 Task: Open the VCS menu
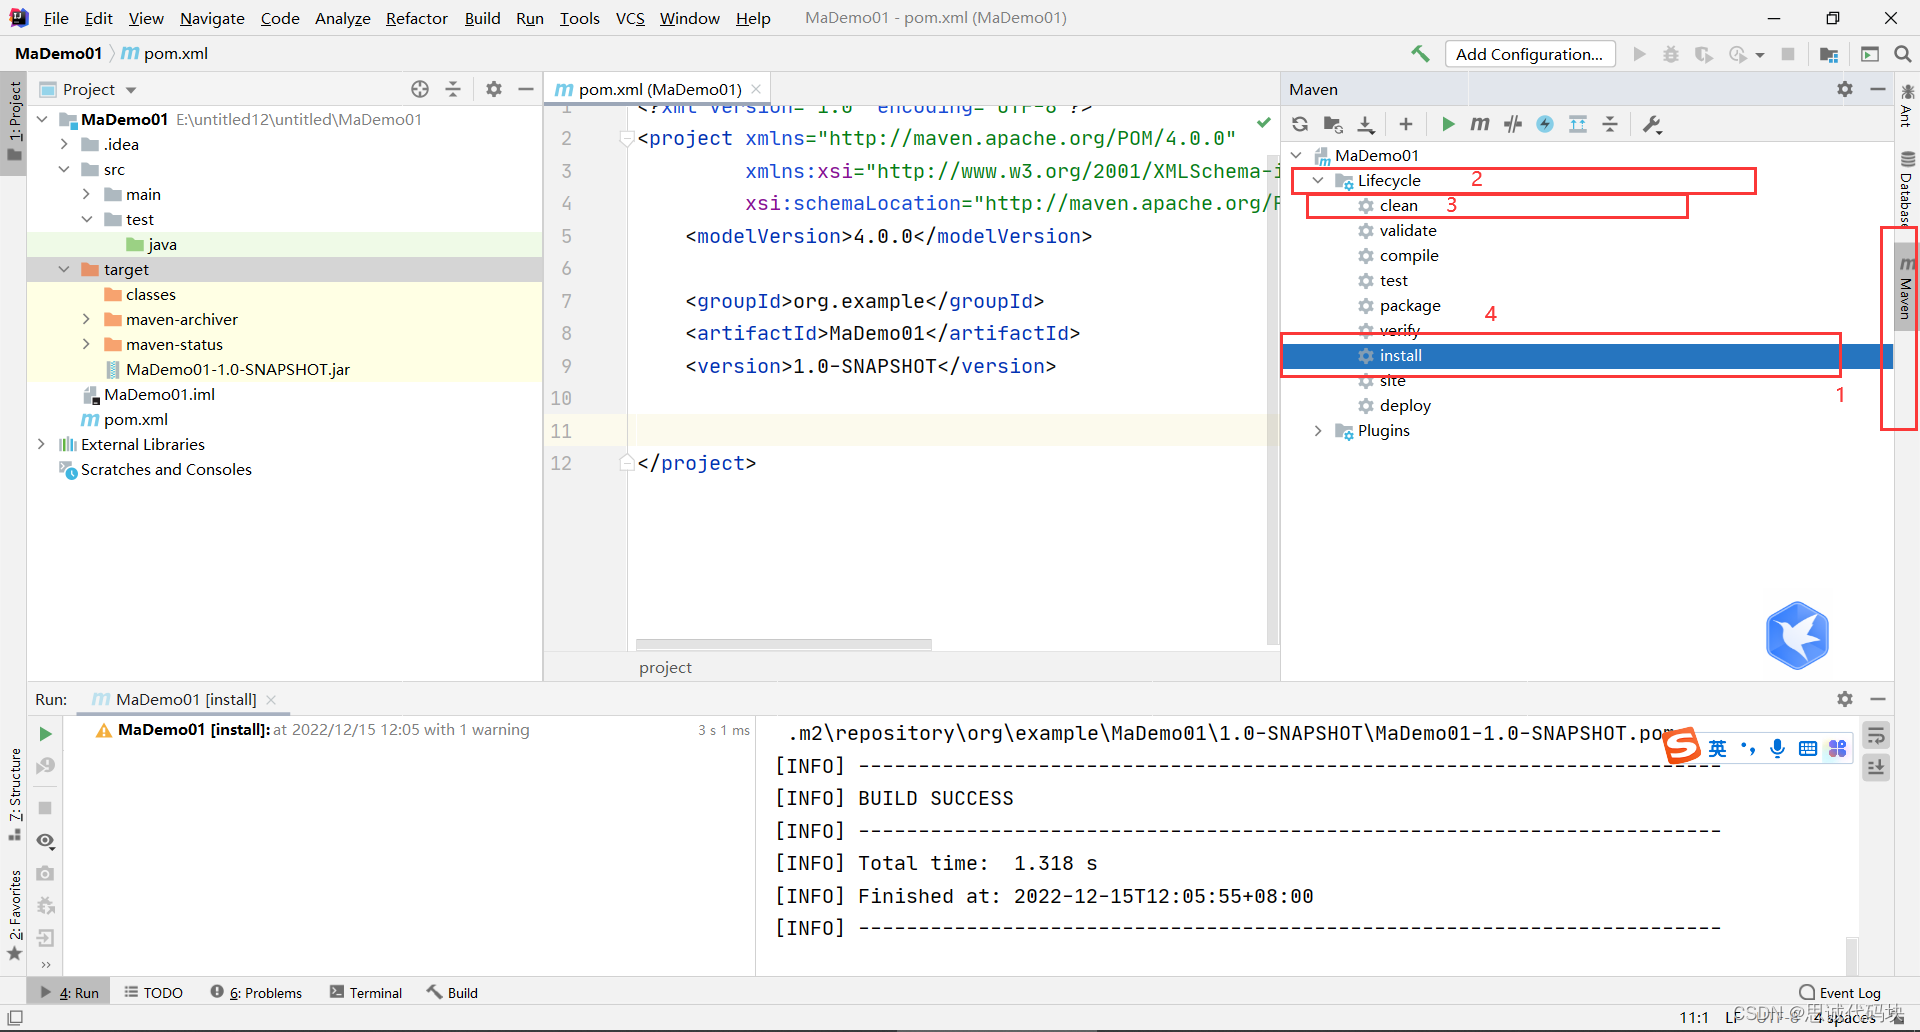pos(630,18)
